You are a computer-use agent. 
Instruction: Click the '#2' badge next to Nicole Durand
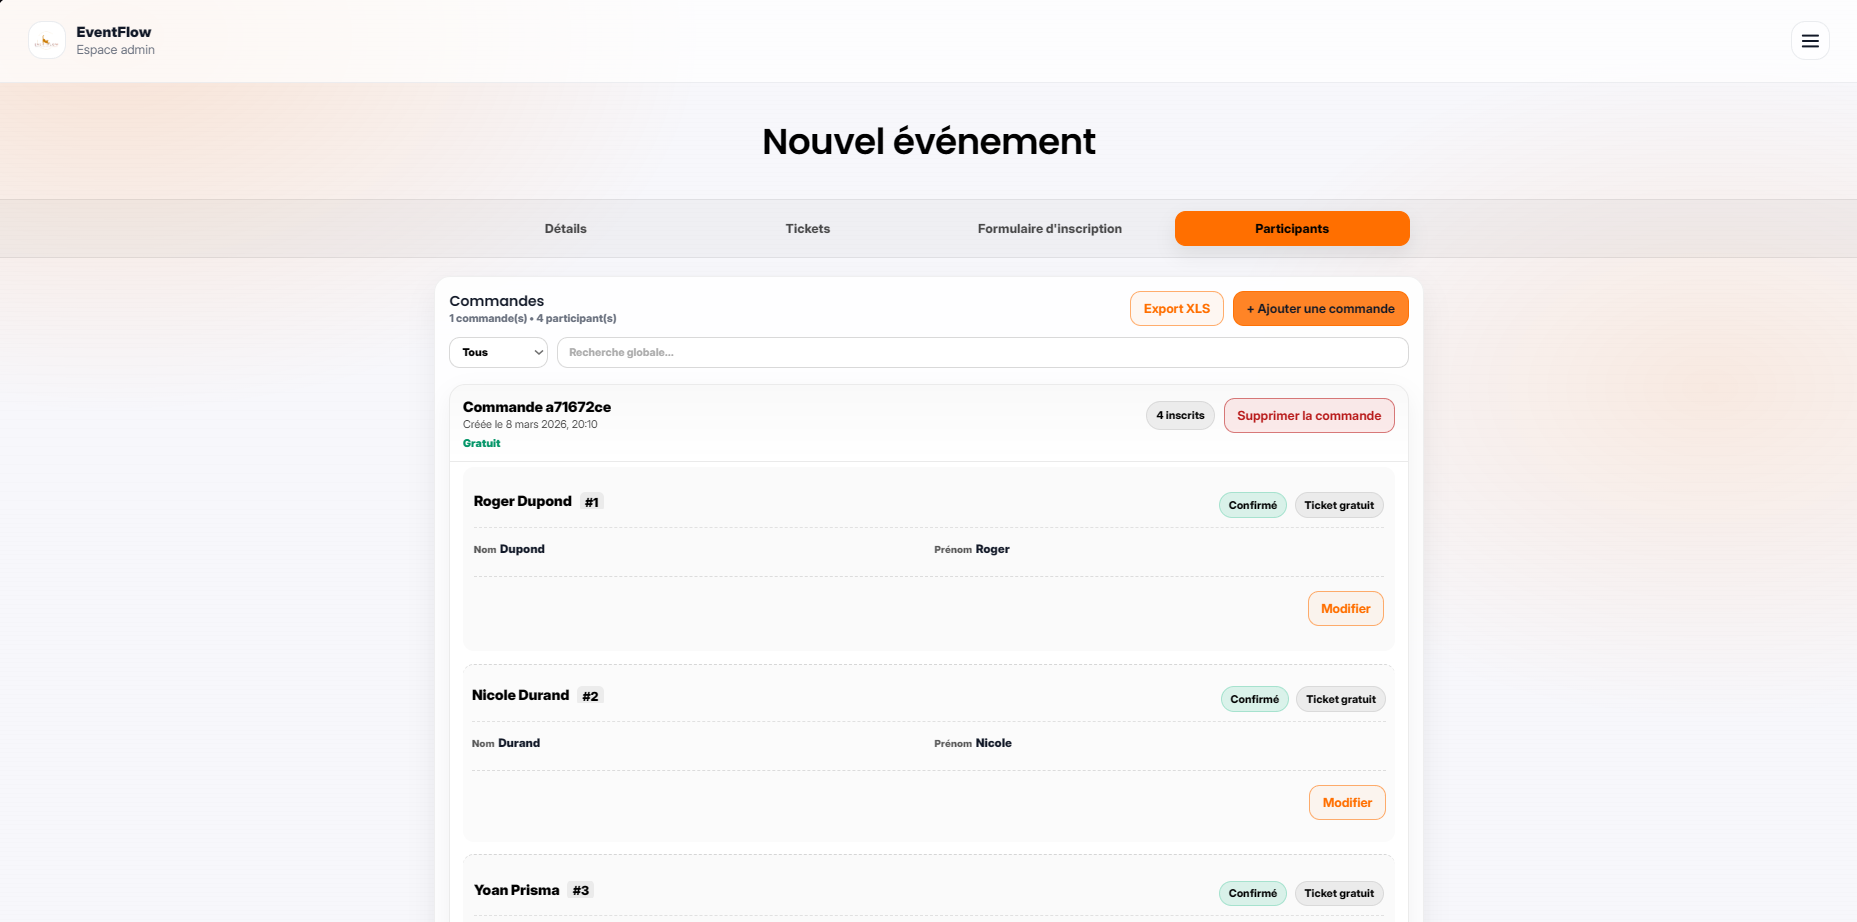coord(589,695)
